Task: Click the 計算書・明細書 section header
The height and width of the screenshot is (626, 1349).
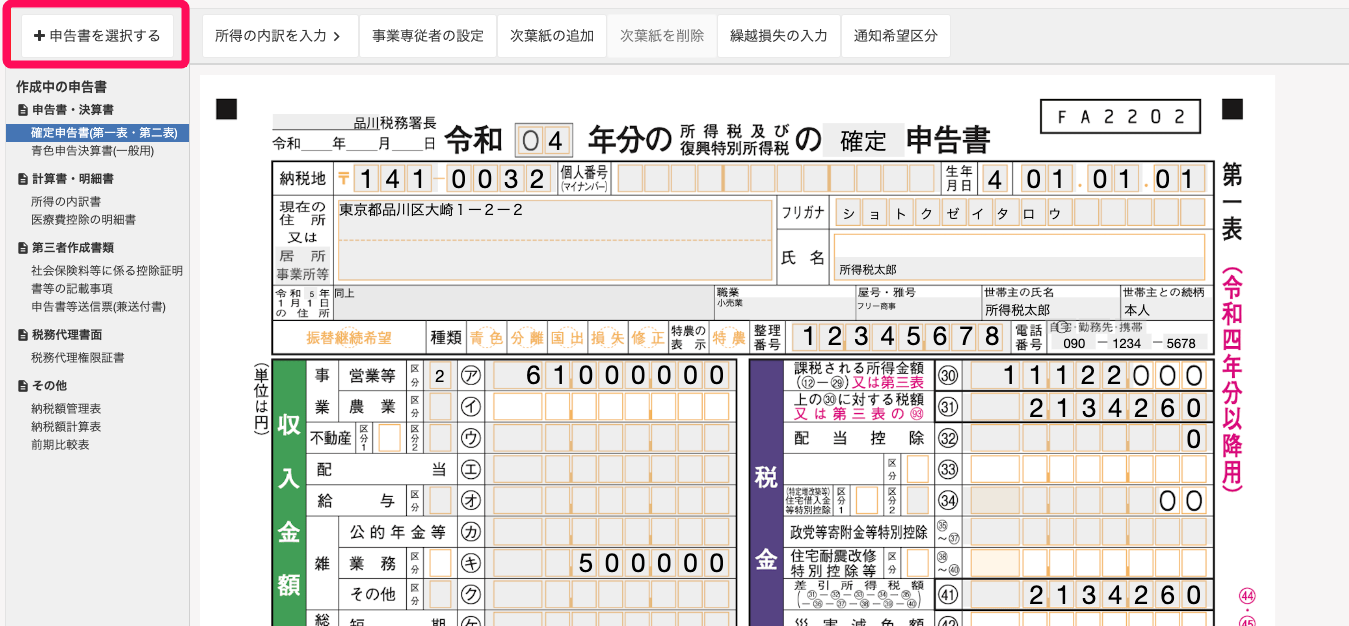Action: (x=65, y=179)
